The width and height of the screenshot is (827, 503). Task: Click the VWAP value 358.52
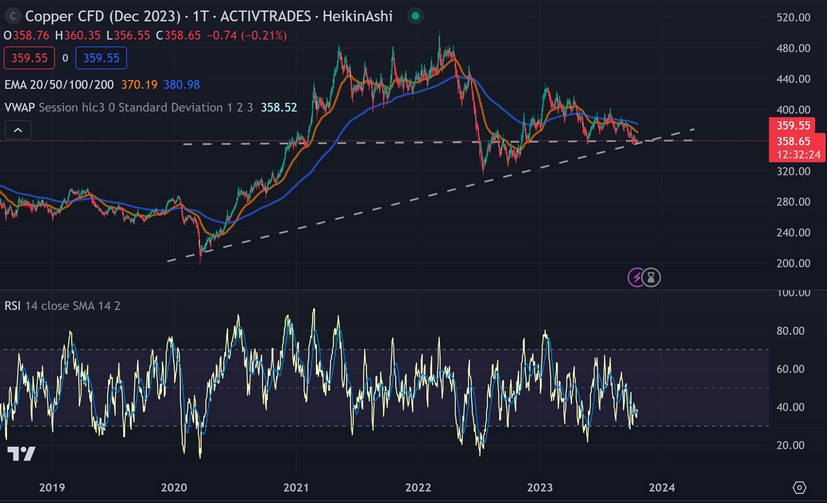(x=279, y=108)
